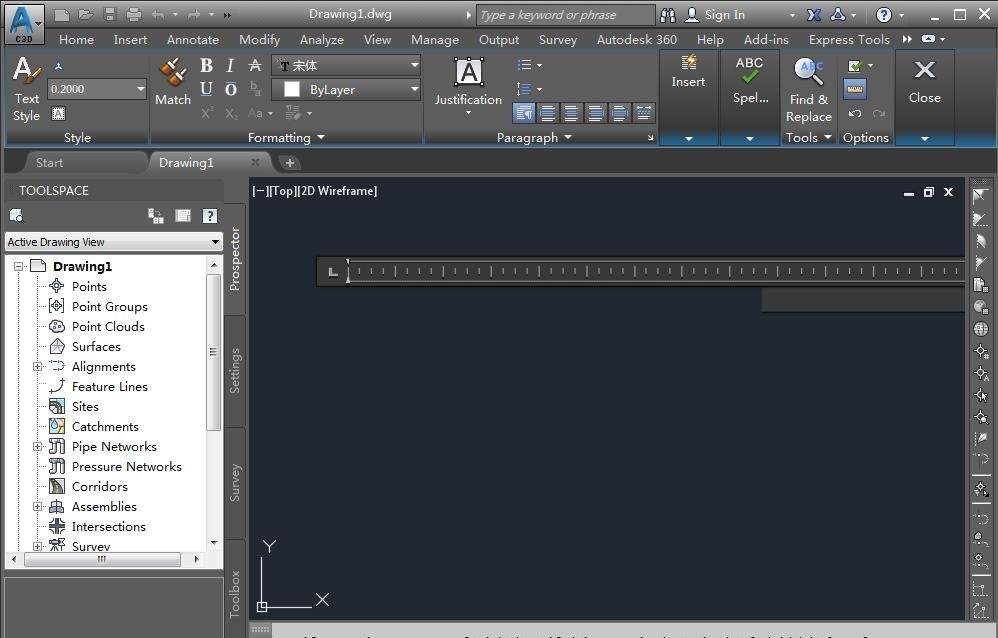Expand the Pipe Networks node
Viewport: 998px width, 638px height.
[38, 446]
